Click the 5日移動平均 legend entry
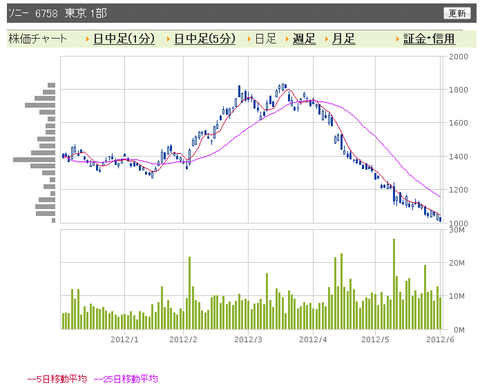The width and height of the screenshot is (480, 385). [57, 379]
